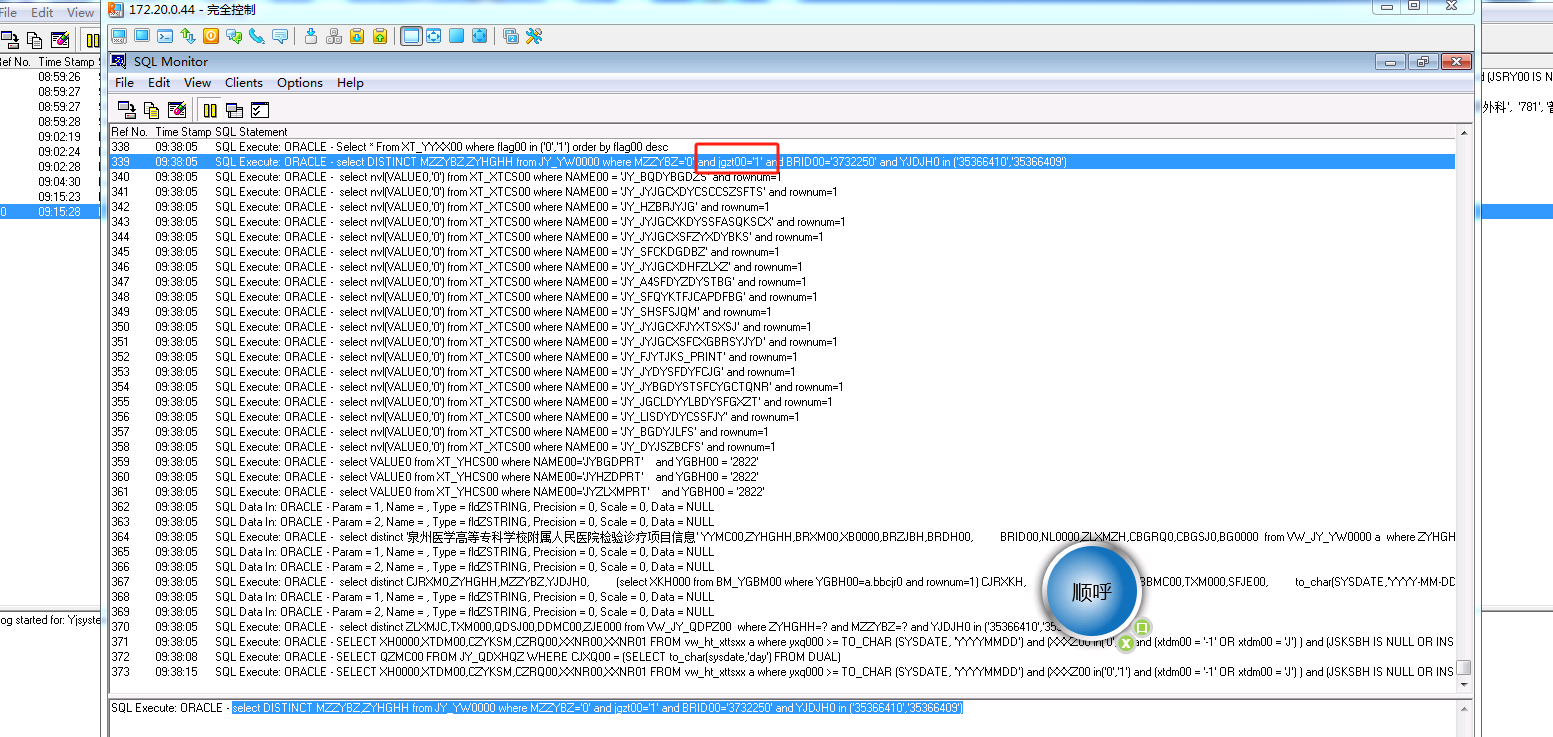Select the row containing 'JY_FJYTJKS_PRINT'
Screen dimensions: 1553x737
click(x=782, y=357)
